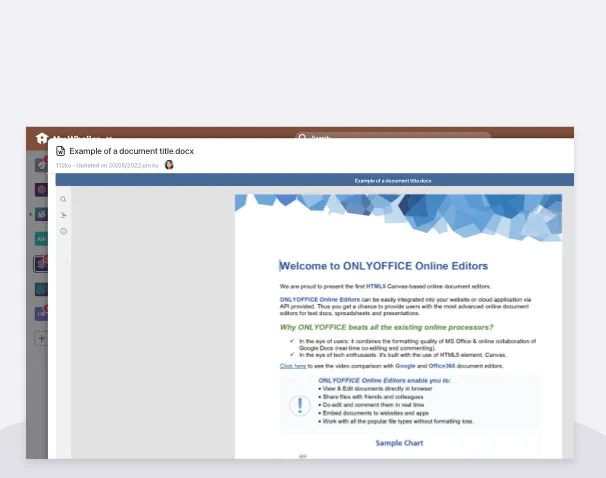Viewport: 606px width, 478px height.
Task: Click the author avatar next to update date
Action: (x=169, y=165)
